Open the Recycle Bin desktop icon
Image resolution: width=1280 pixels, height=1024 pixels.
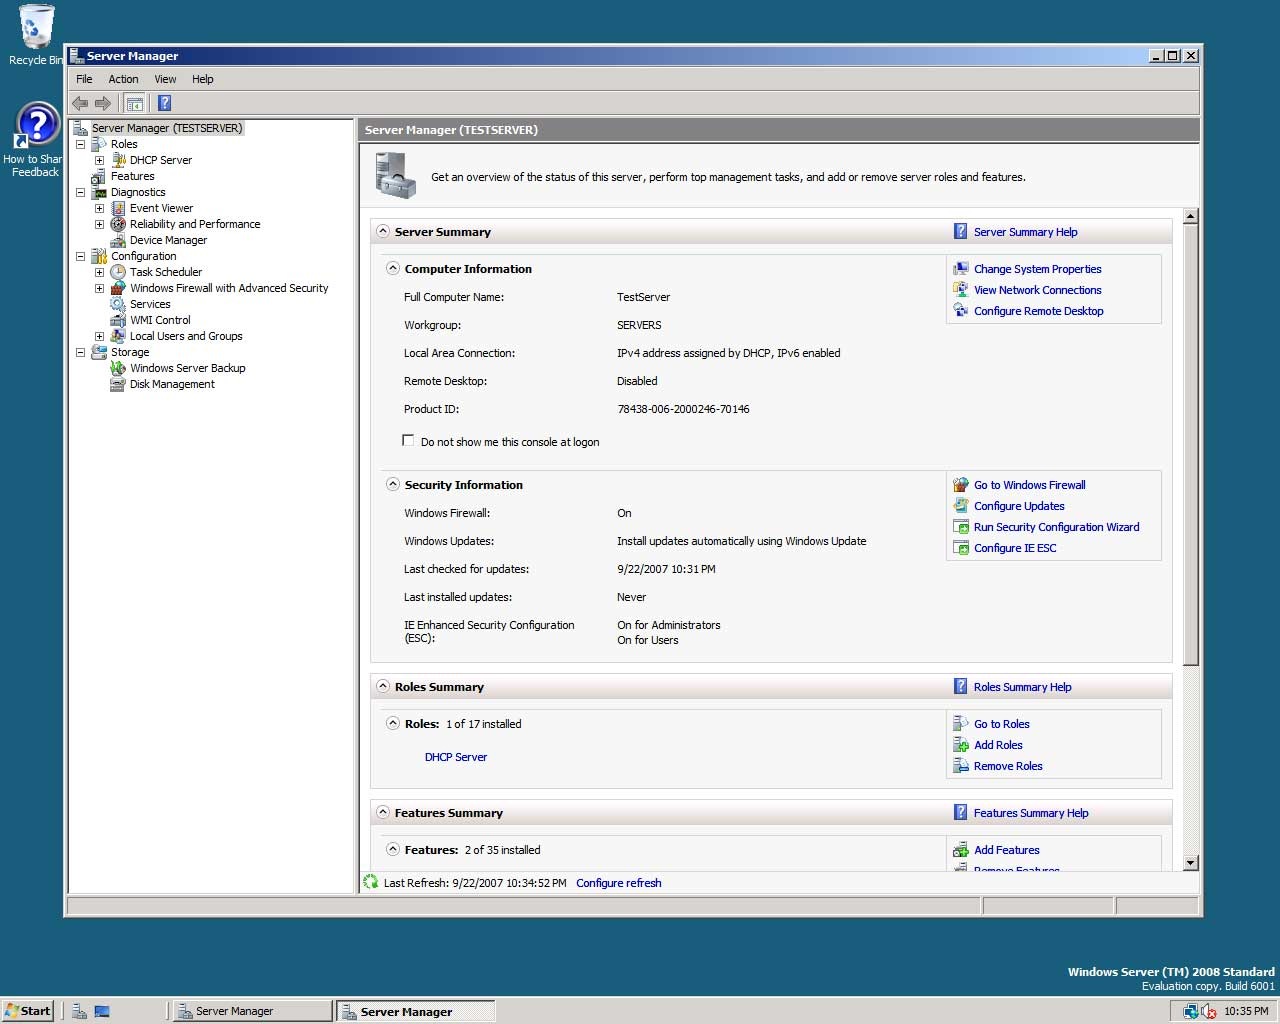[x=36, y=35]
